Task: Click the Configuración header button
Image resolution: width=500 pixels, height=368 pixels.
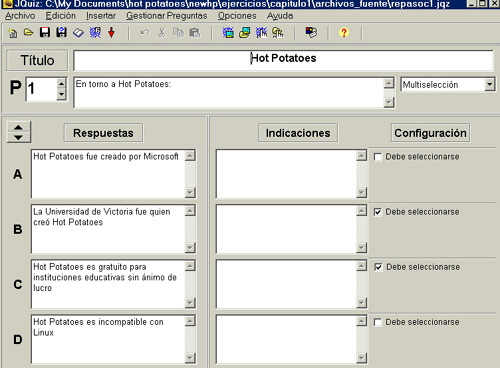Action: [430, 133]
